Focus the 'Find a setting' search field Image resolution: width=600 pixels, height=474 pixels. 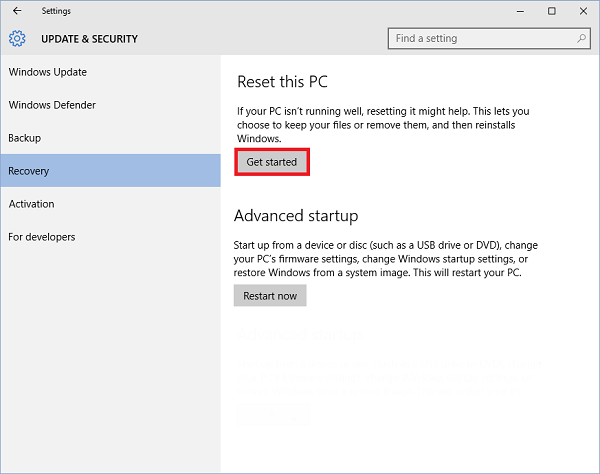(x=480, y=39)
